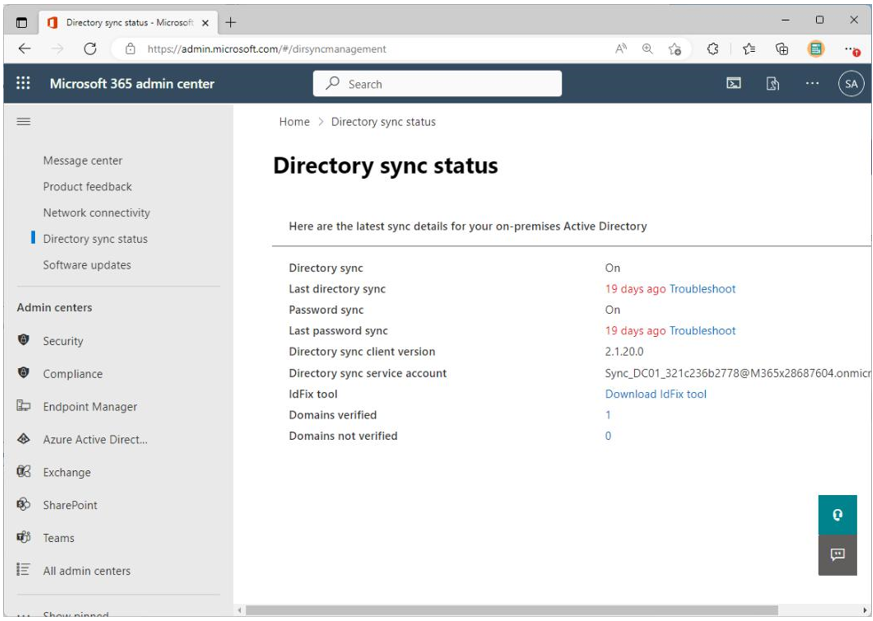Screen dimensions: 873x621
Task: Click the document icon in the header
Action: 773,84
